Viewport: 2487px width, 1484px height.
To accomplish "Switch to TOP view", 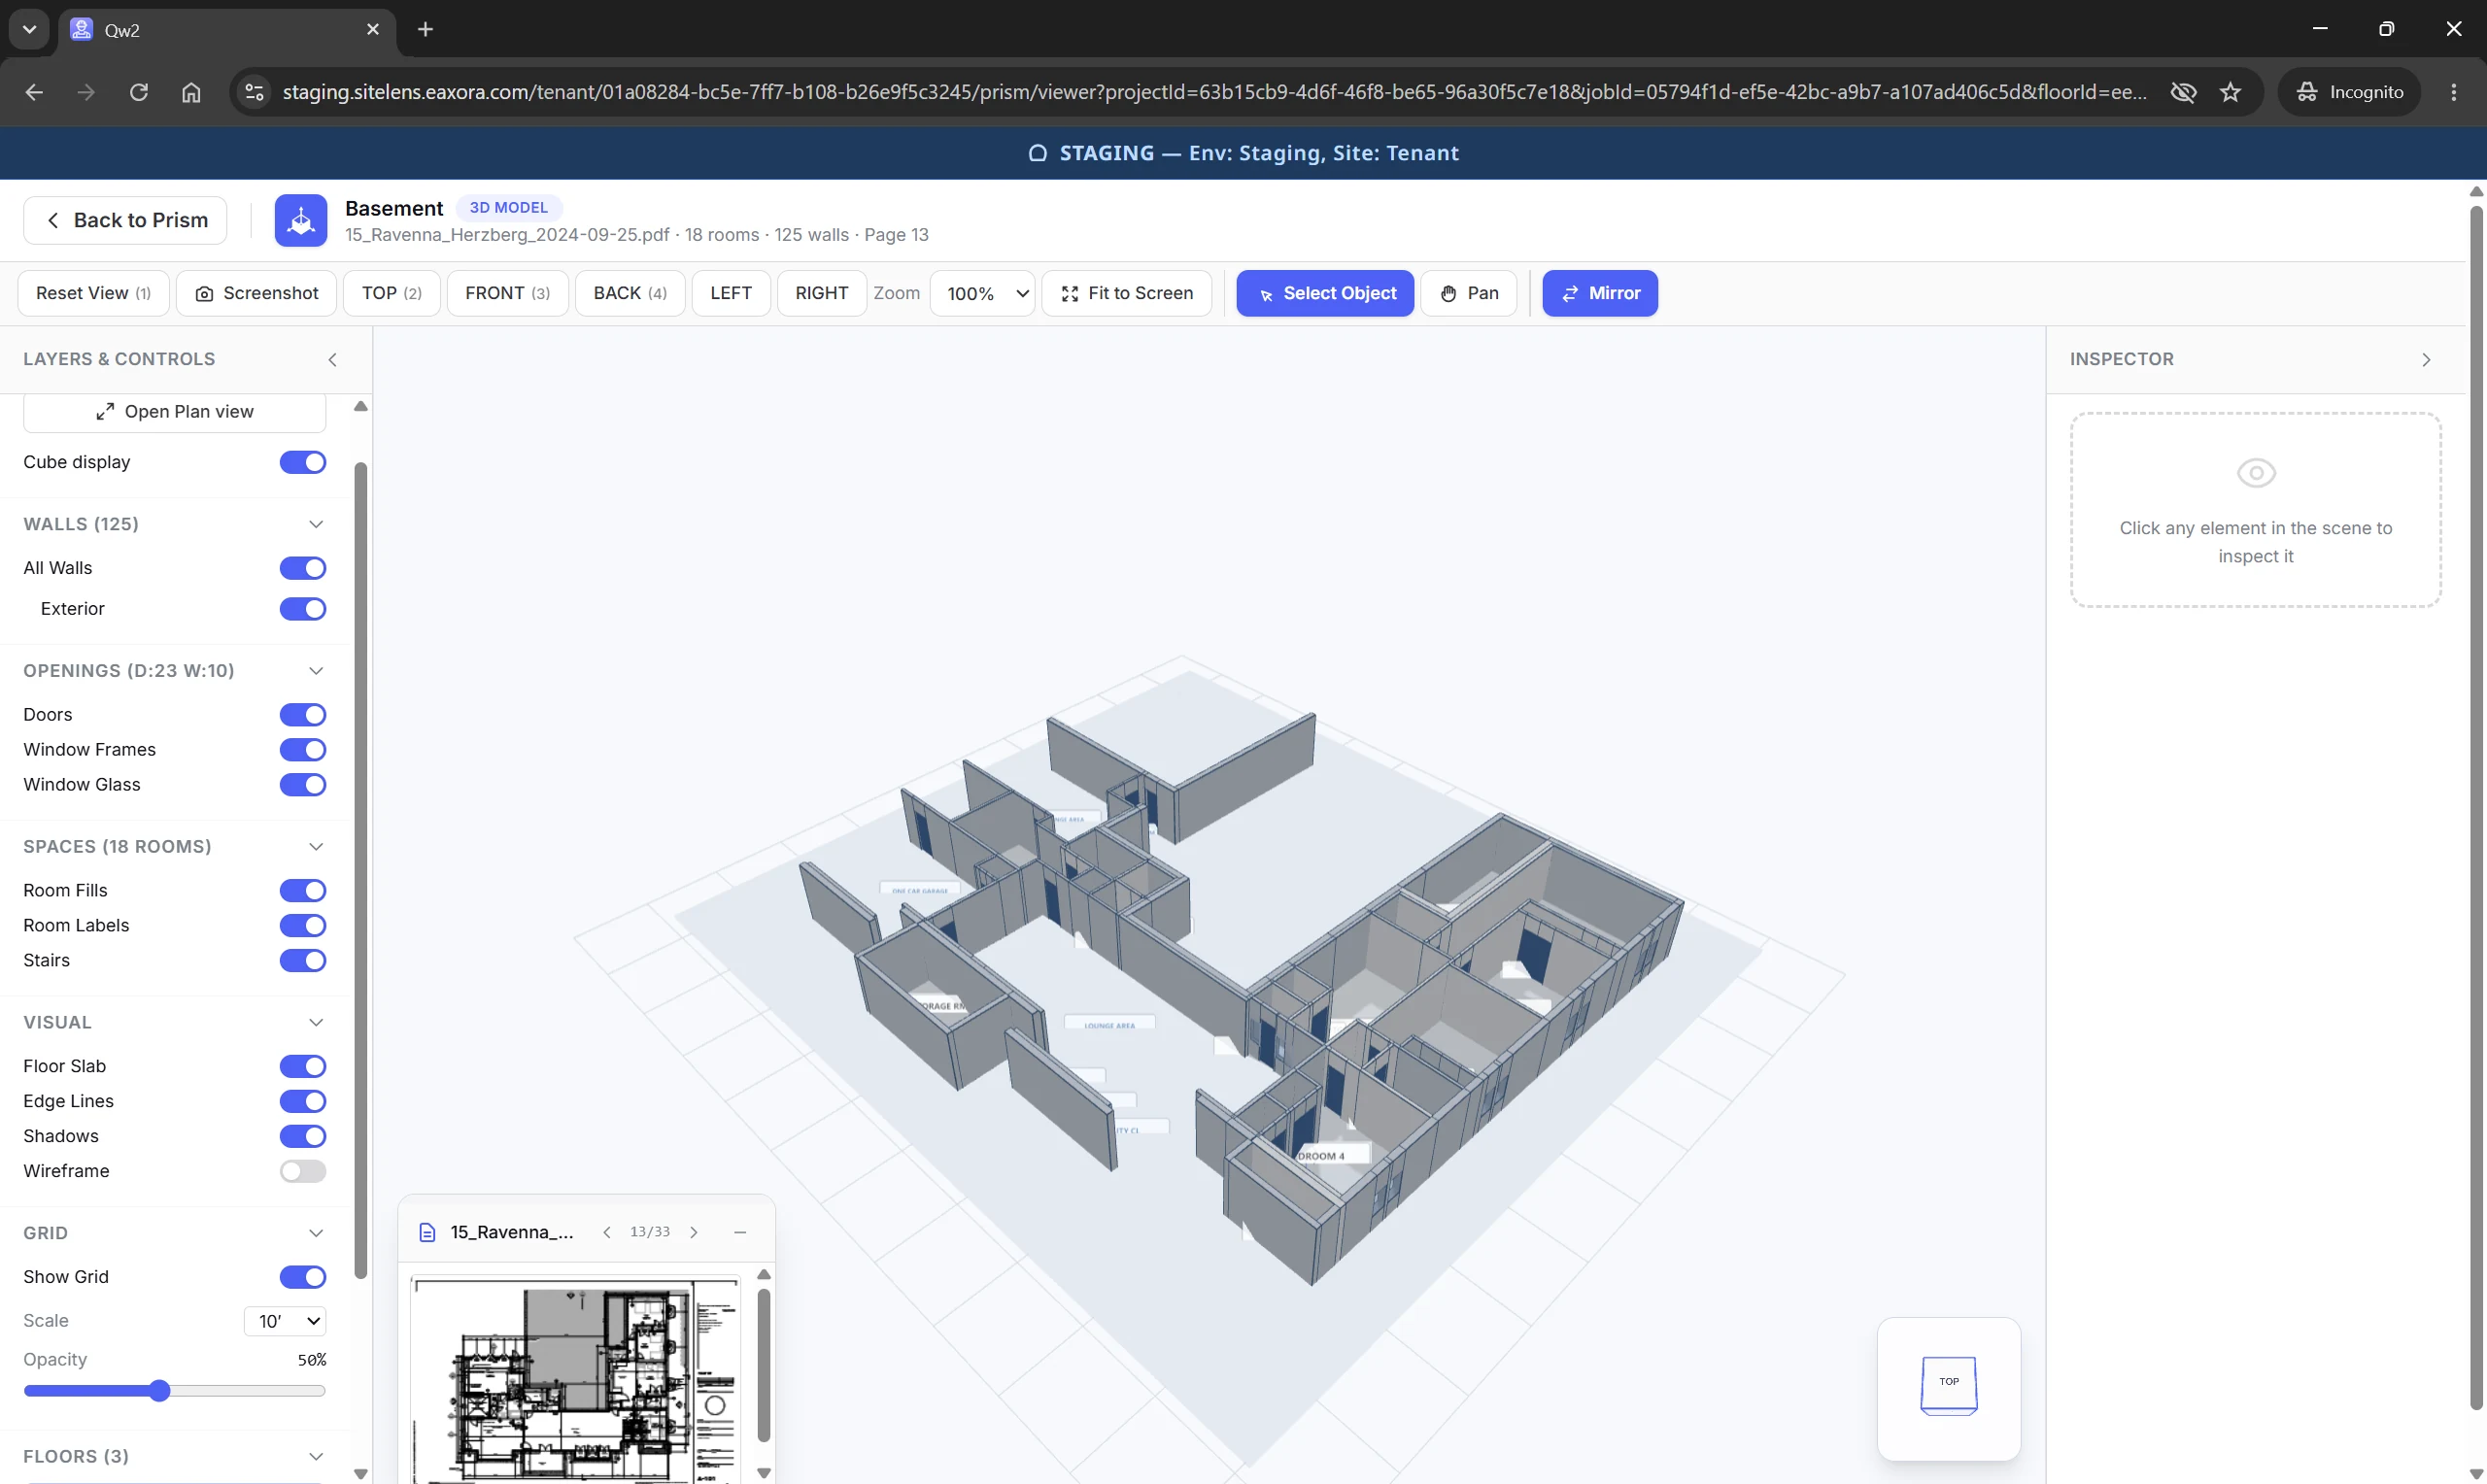I will click(392, 293).
